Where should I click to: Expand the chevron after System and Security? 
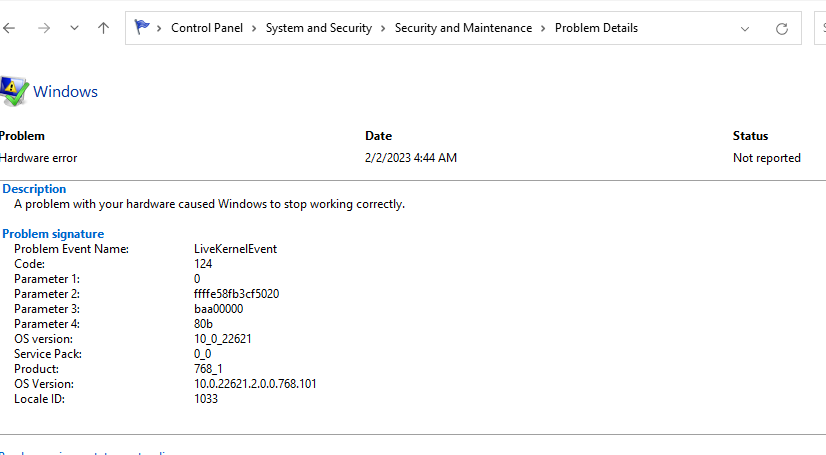tap(382, 28)
